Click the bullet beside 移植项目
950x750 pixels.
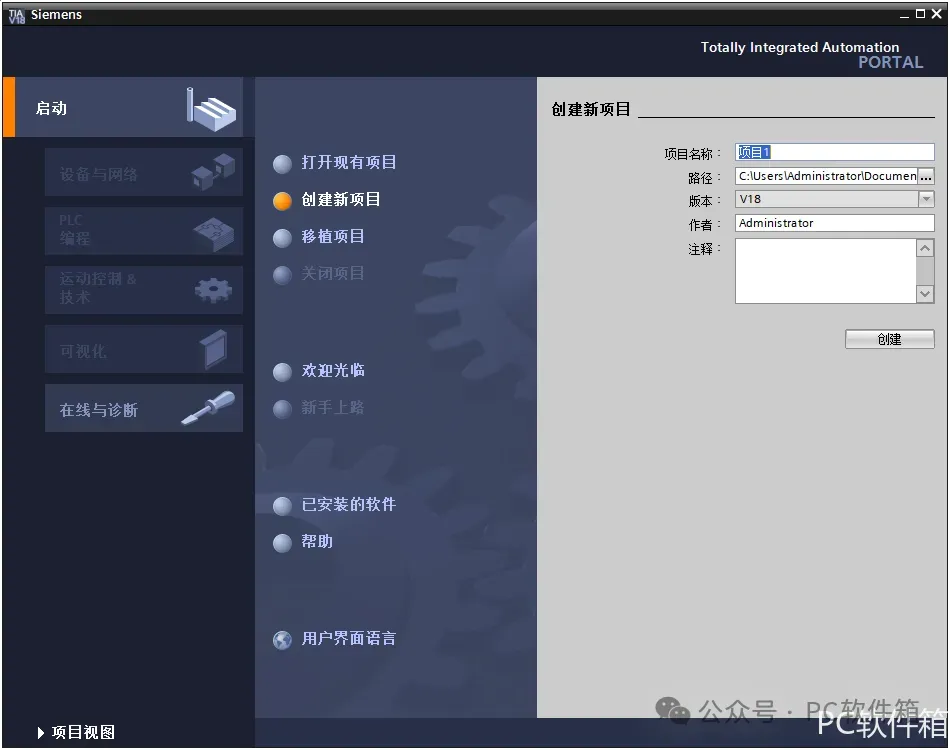282,238
